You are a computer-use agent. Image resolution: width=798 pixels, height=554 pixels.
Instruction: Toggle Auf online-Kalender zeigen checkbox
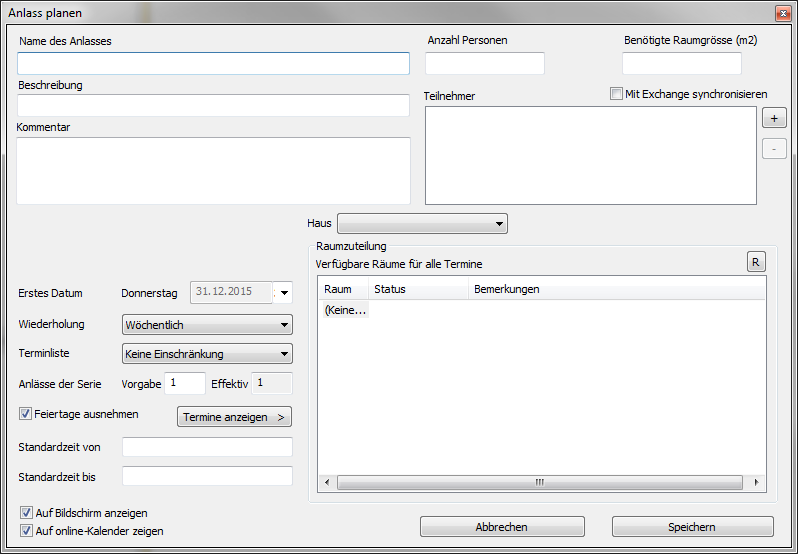pyautogui.click(x=25, y=531)
